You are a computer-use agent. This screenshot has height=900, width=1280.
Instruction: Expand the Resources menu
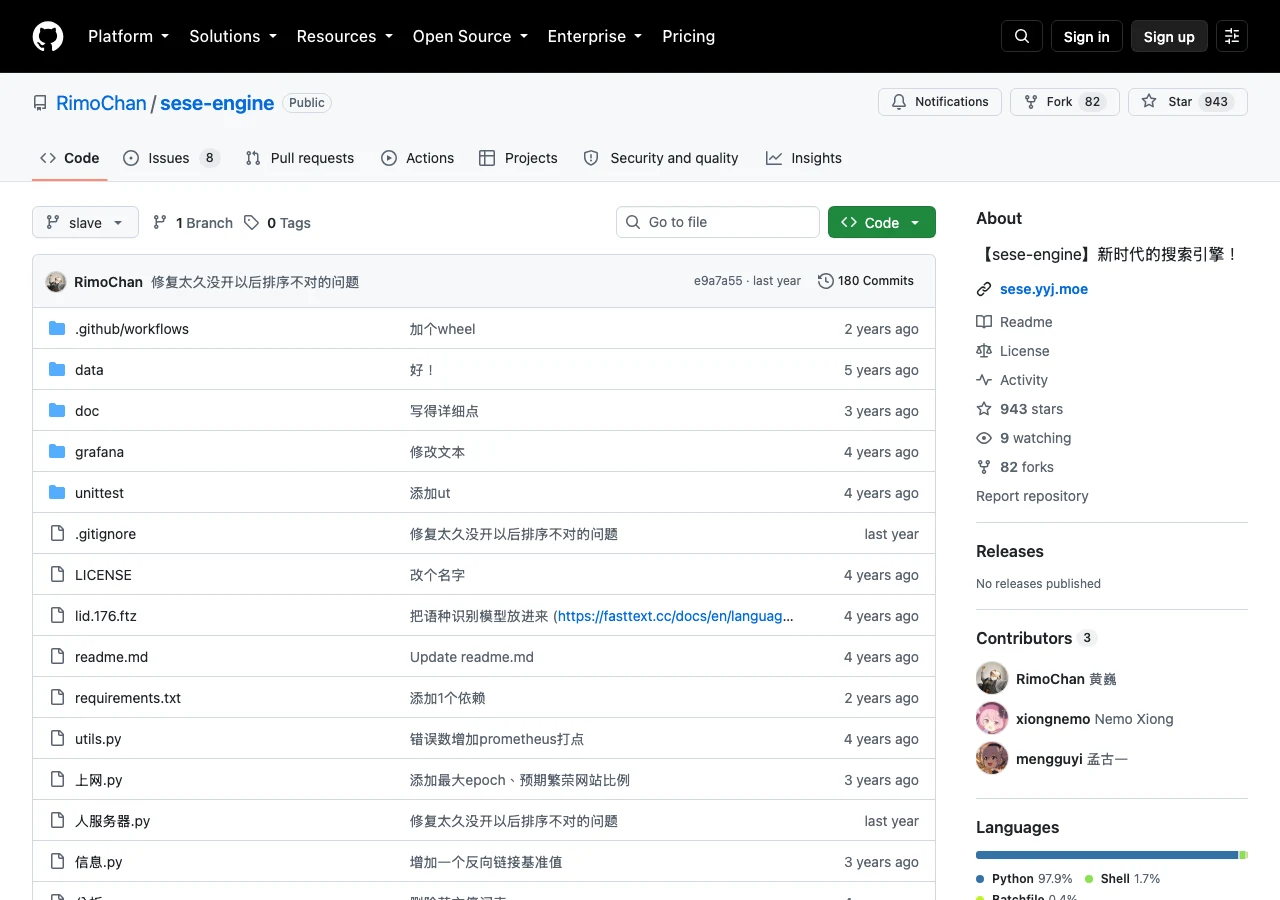coord(345,36)
